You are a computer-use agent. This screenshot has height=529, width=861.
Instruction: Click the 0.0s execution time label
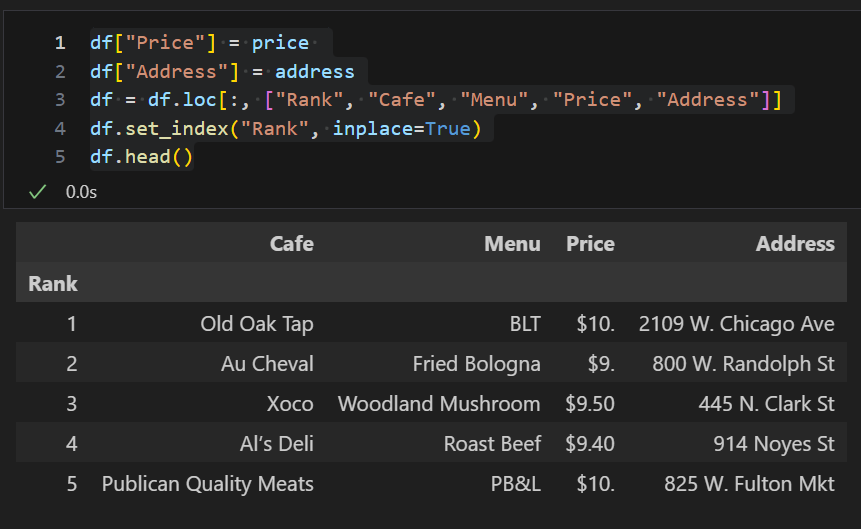pyautogui.click(x=81, y=192)
